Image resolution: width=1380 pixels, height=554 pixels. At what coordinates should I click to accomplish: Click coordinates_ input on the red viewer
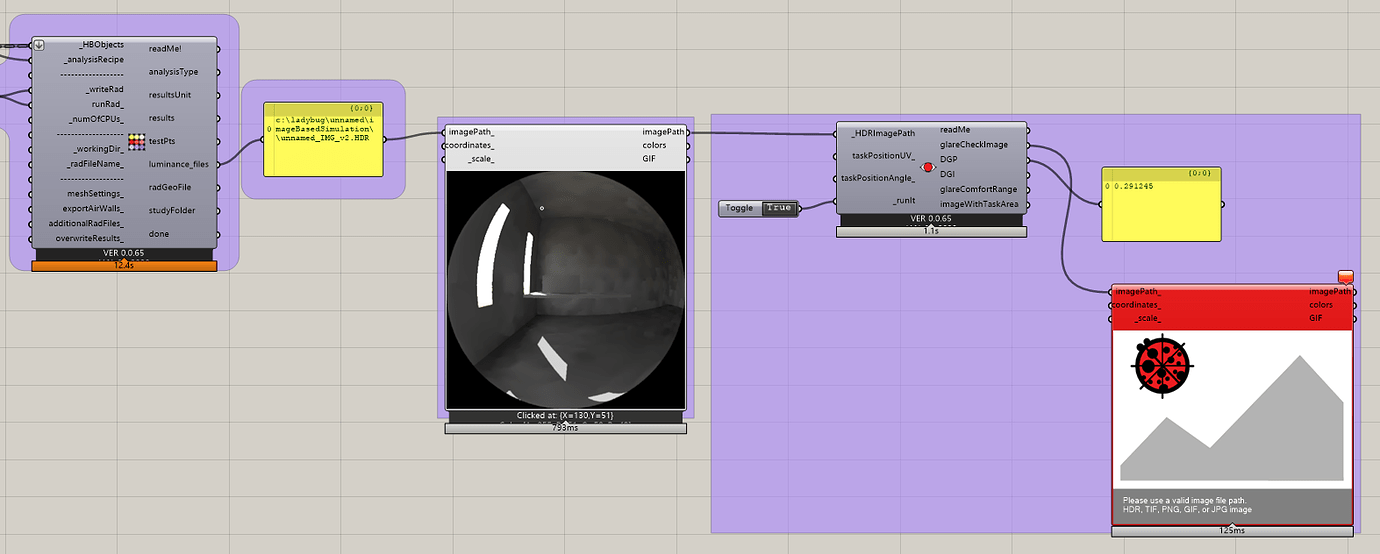click(x=1136, y=304)
